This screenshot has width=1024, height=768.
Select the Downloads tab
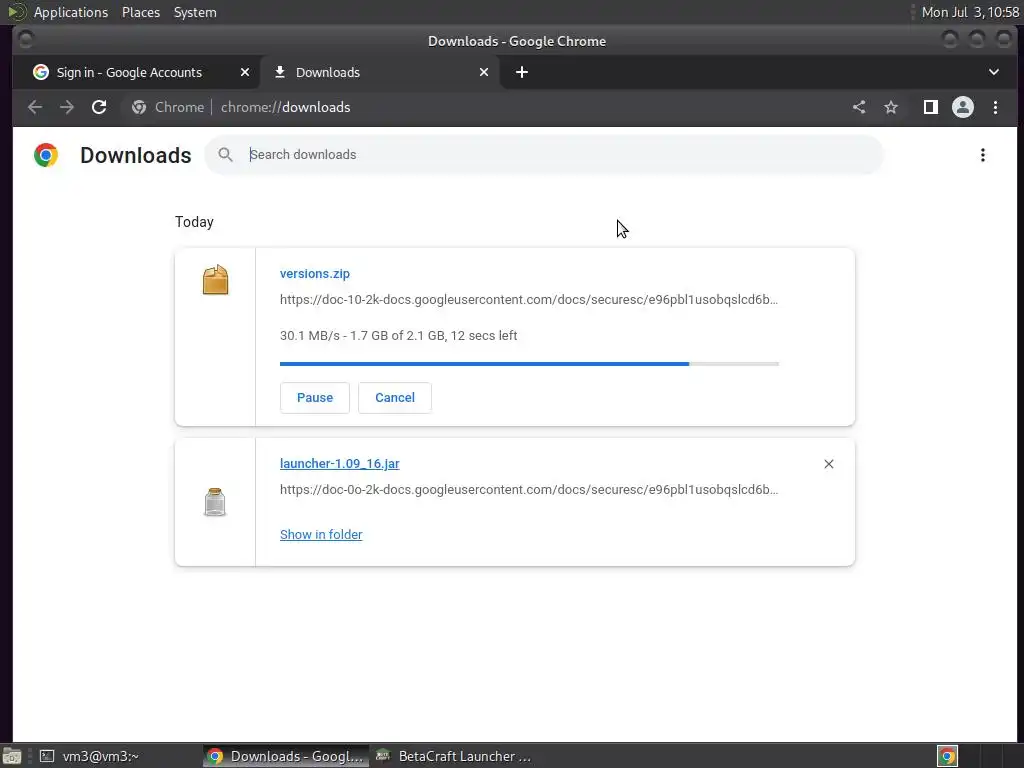(381, 72)
